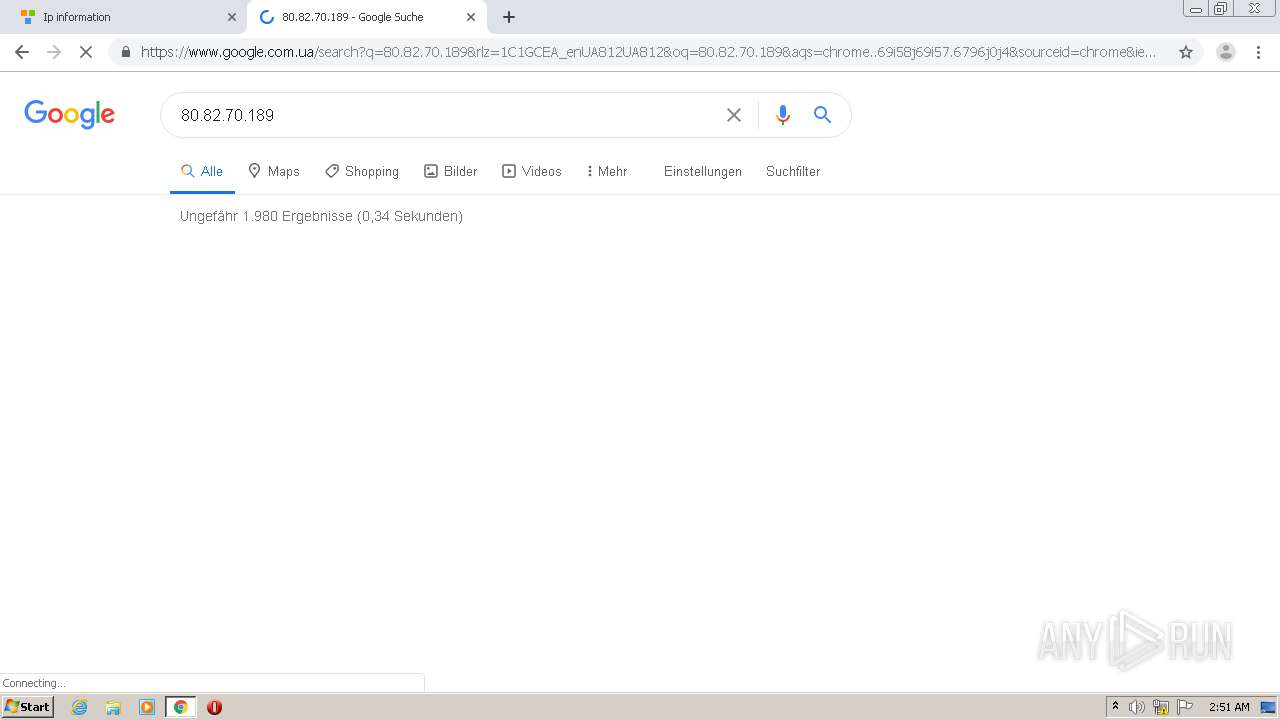Restore down the Chrome window
Screen dimensions: 1280x720
[x=1221, y=9]
